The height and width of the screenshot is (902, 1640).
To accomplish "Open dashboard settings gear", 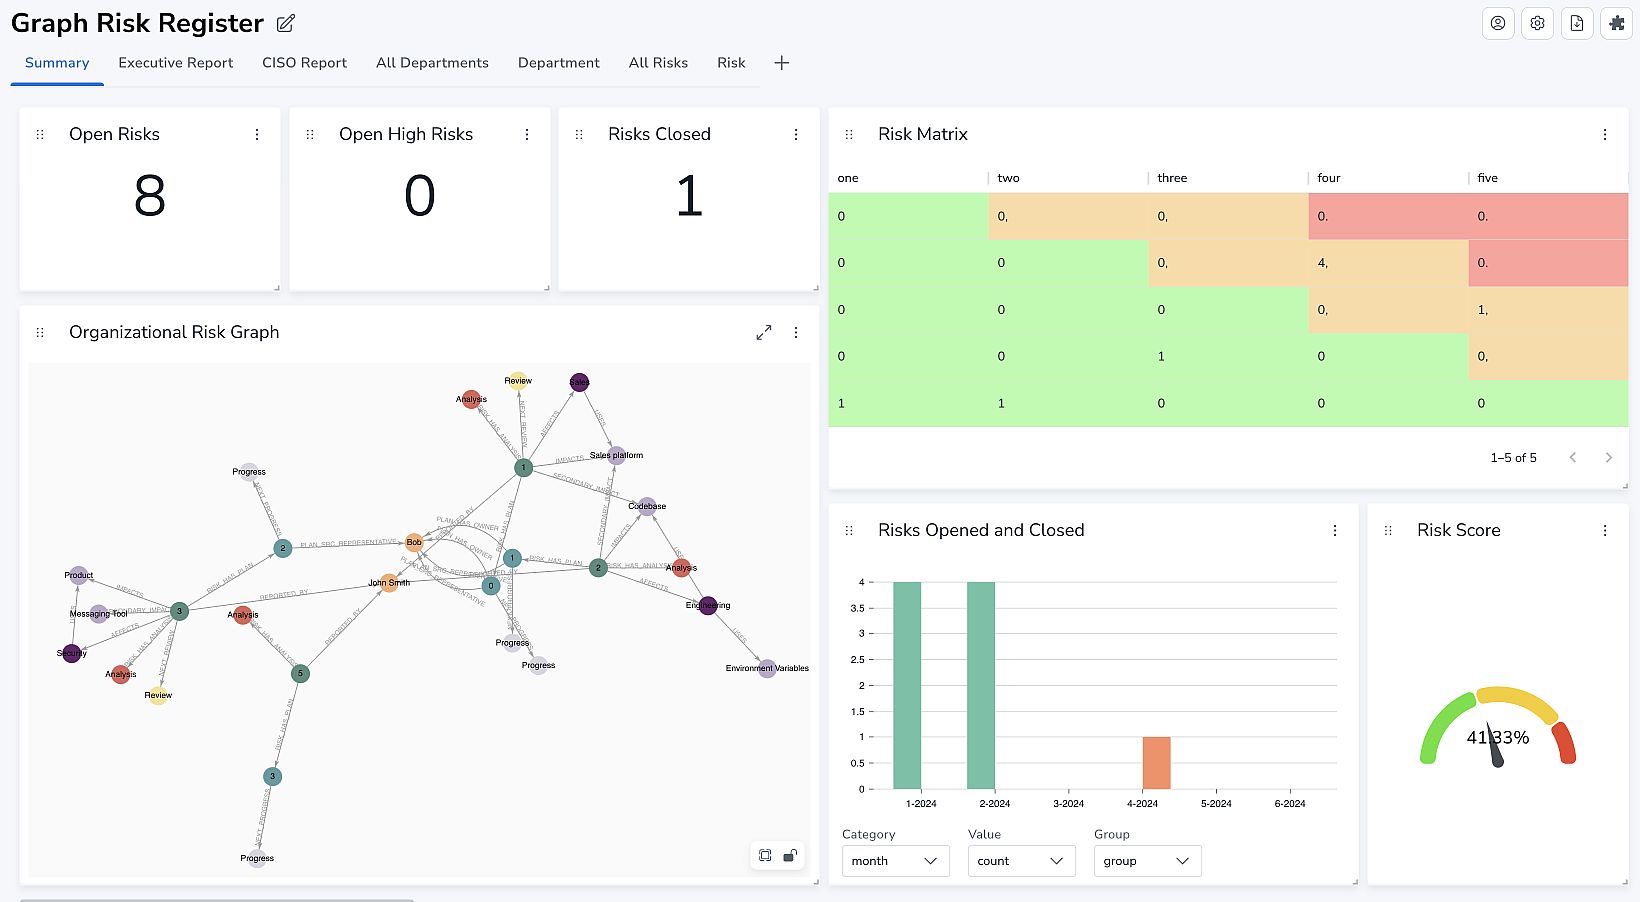I will click(1537, 23).
